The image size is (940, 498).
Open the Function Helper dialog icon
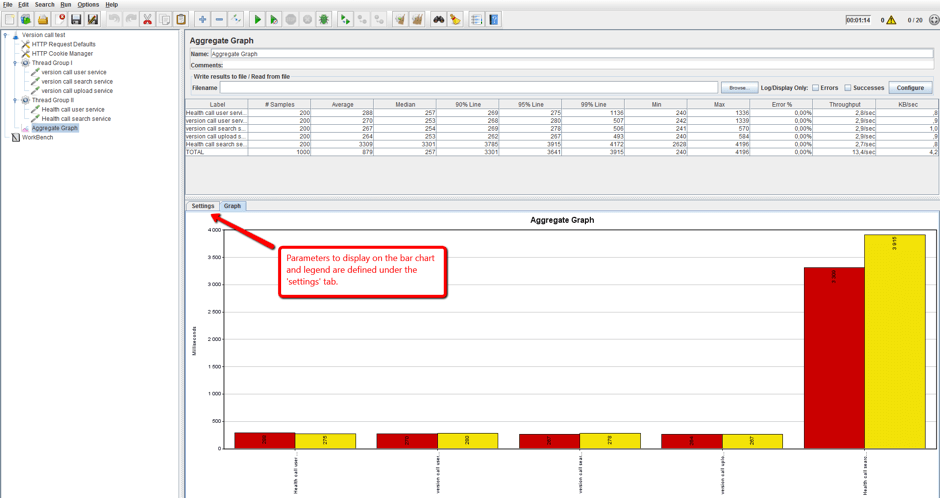tap(477, 20)
